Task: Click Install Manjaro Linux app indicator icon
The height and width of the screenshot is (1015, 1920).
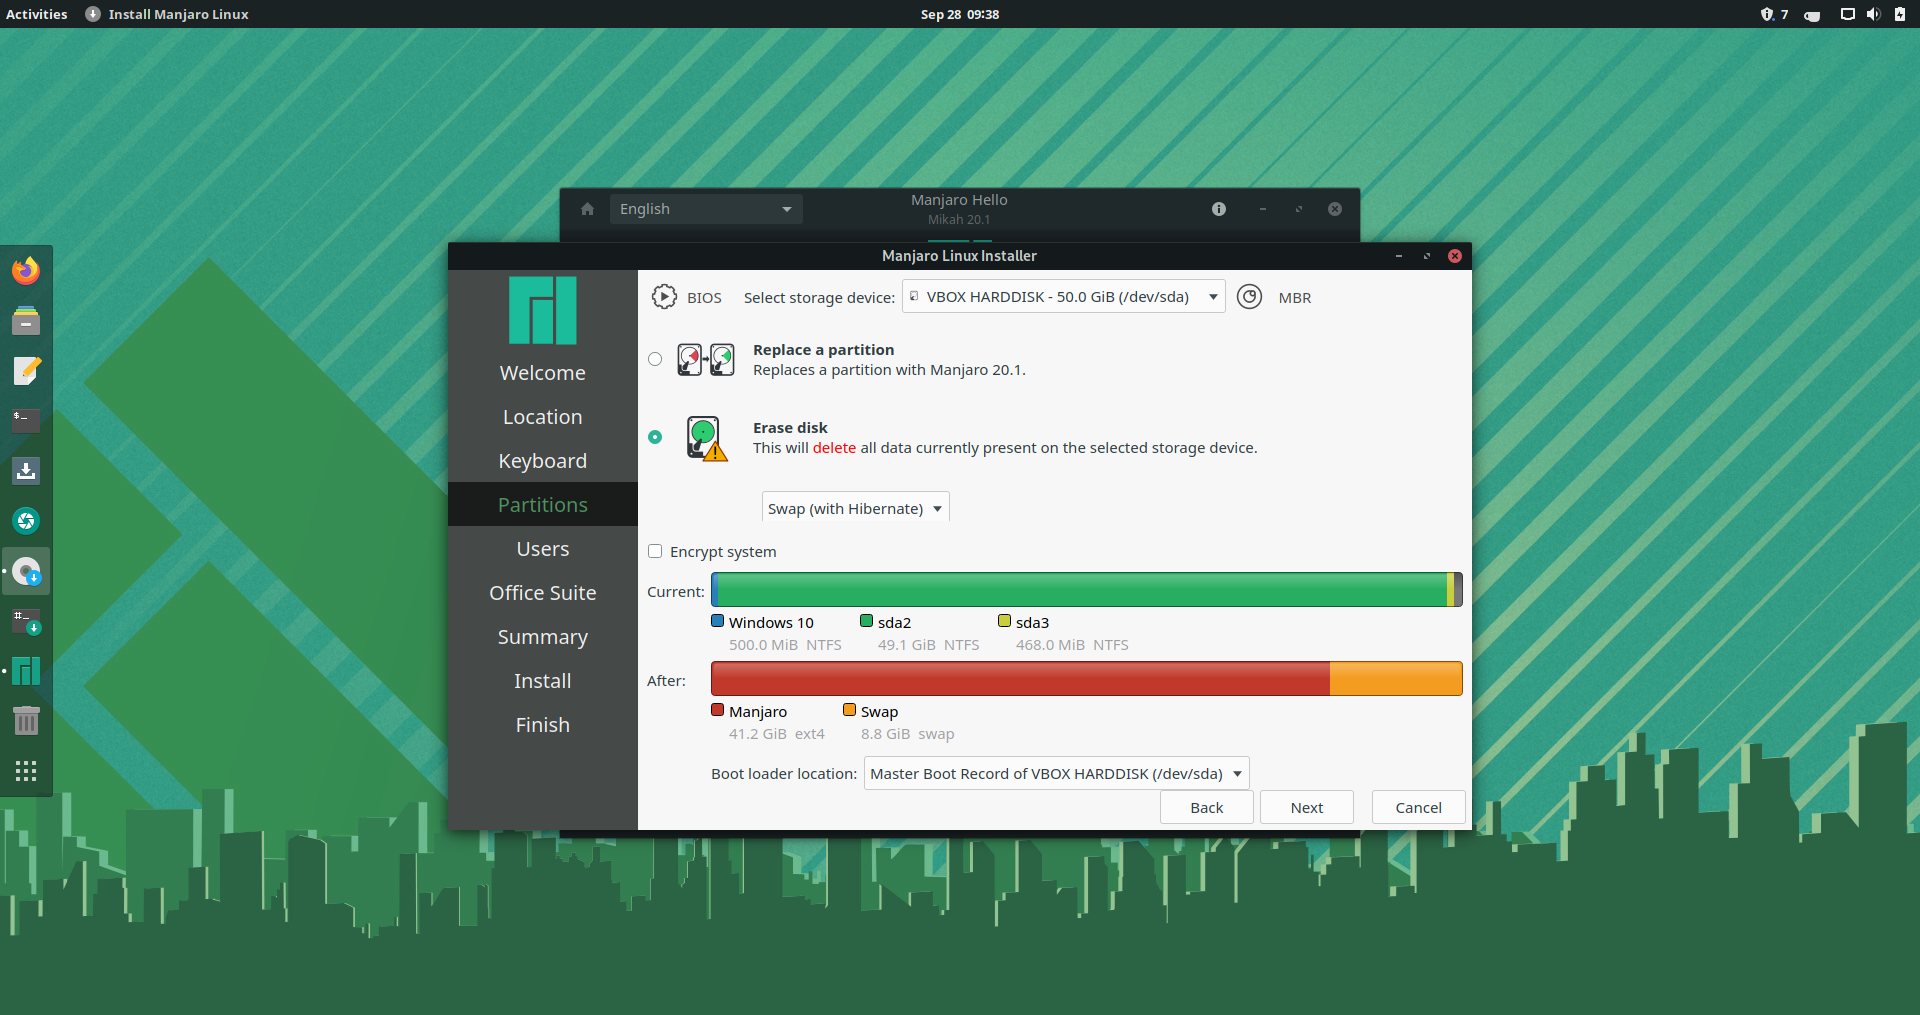Action: tap(93, 14)
